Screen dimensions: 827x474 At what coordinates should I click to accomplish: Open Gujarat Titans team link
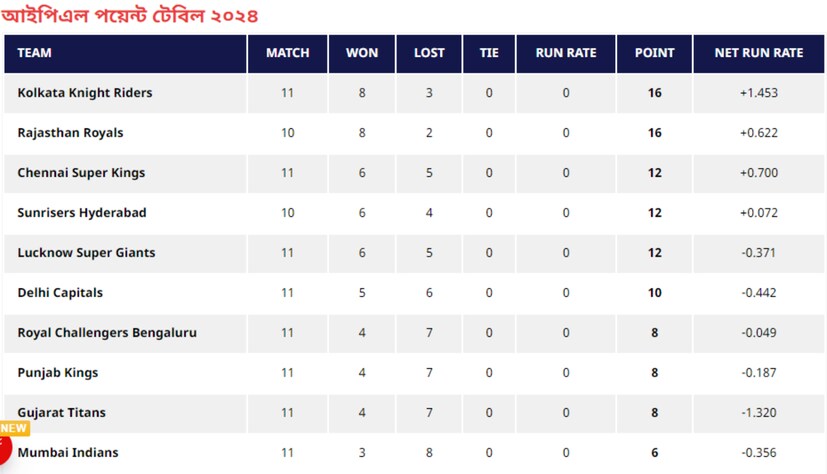[x=62, y=413]
